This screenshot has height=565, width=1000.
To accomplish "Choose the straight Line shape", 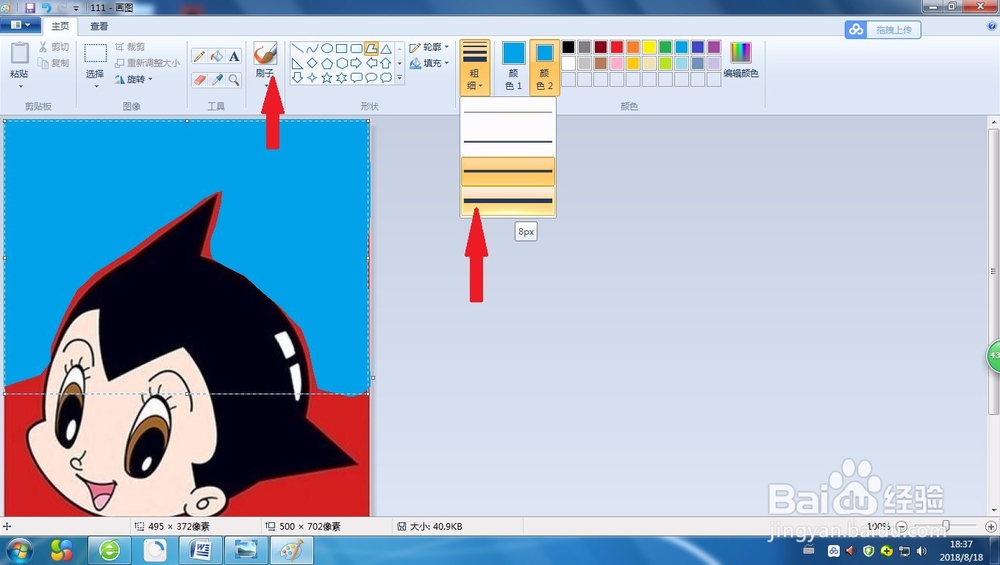I will pyautogui.click(x=297, y=48).
